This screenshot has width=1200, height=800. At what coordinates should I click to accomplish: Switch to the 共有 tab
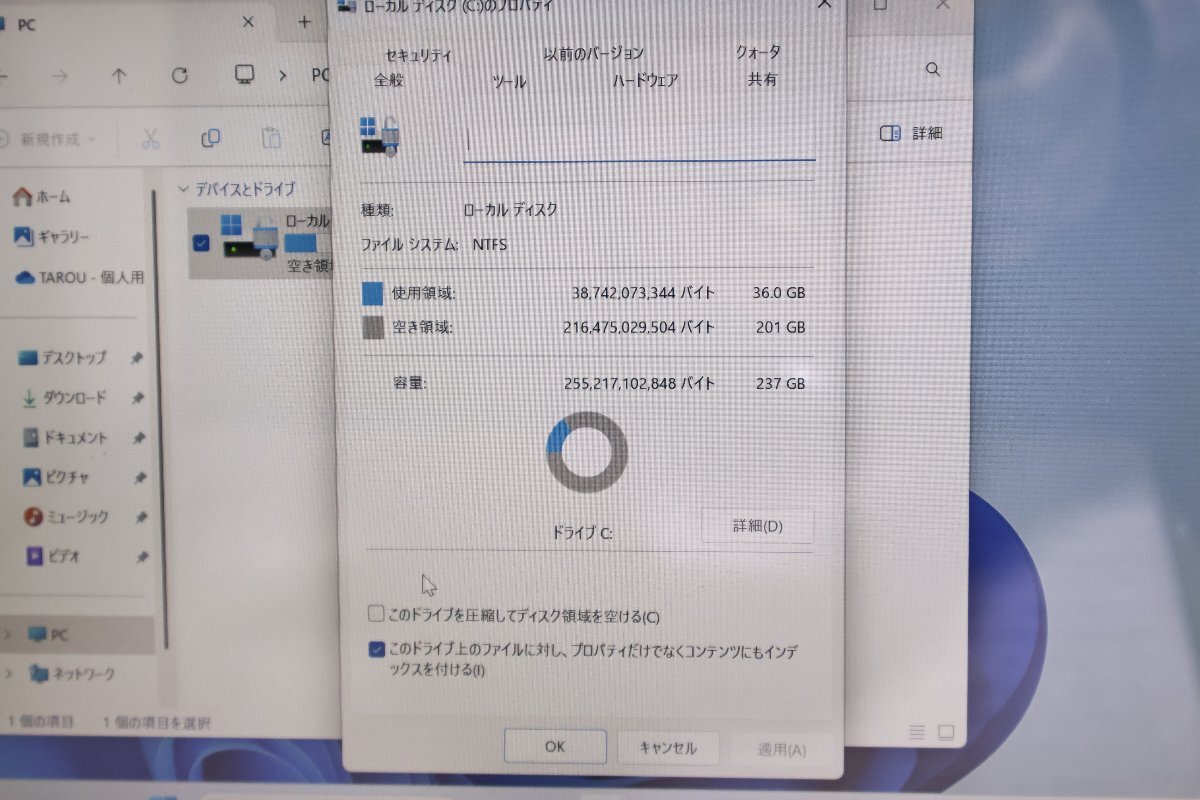click(762, 79)
